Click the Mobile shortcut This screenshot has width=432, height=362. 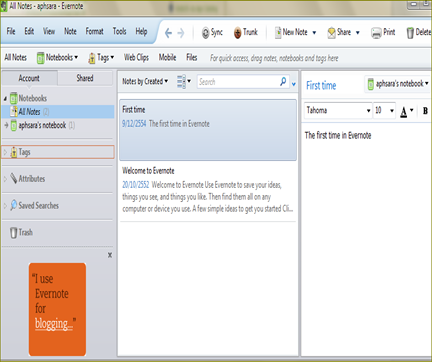click(167, 57)
